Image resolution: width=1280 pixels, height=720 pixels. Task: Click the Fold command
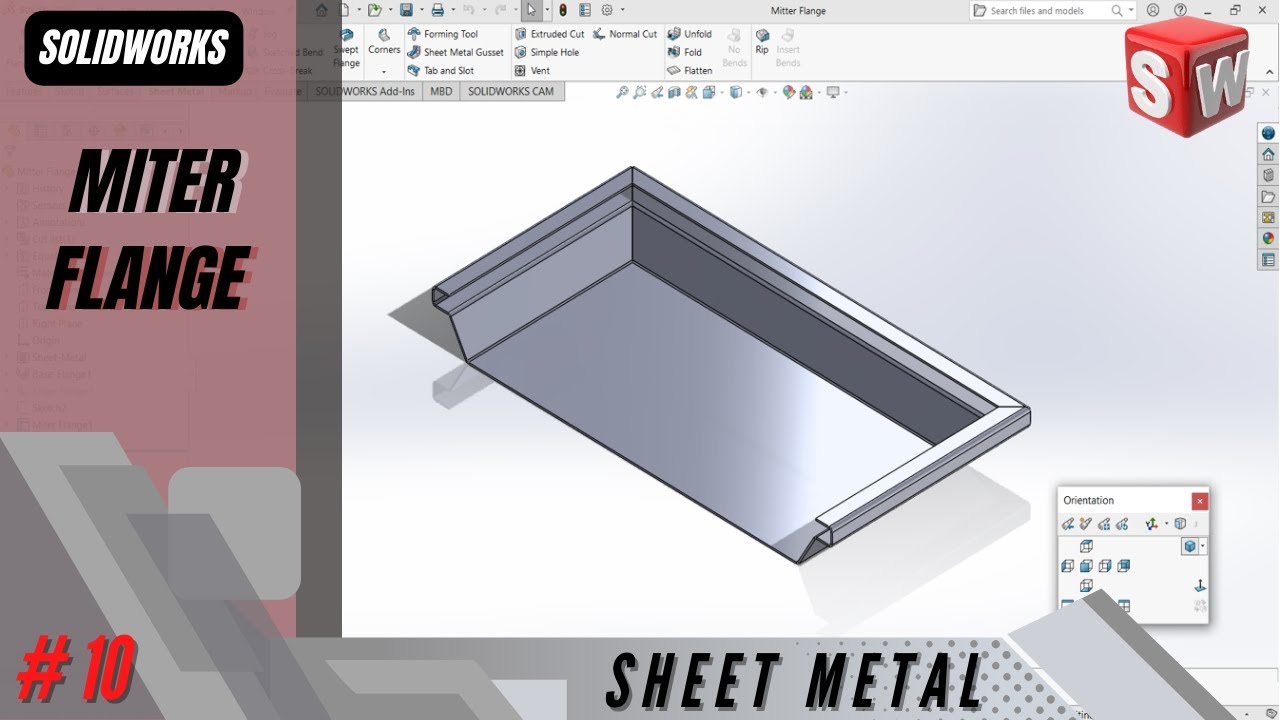pos(684,52)
